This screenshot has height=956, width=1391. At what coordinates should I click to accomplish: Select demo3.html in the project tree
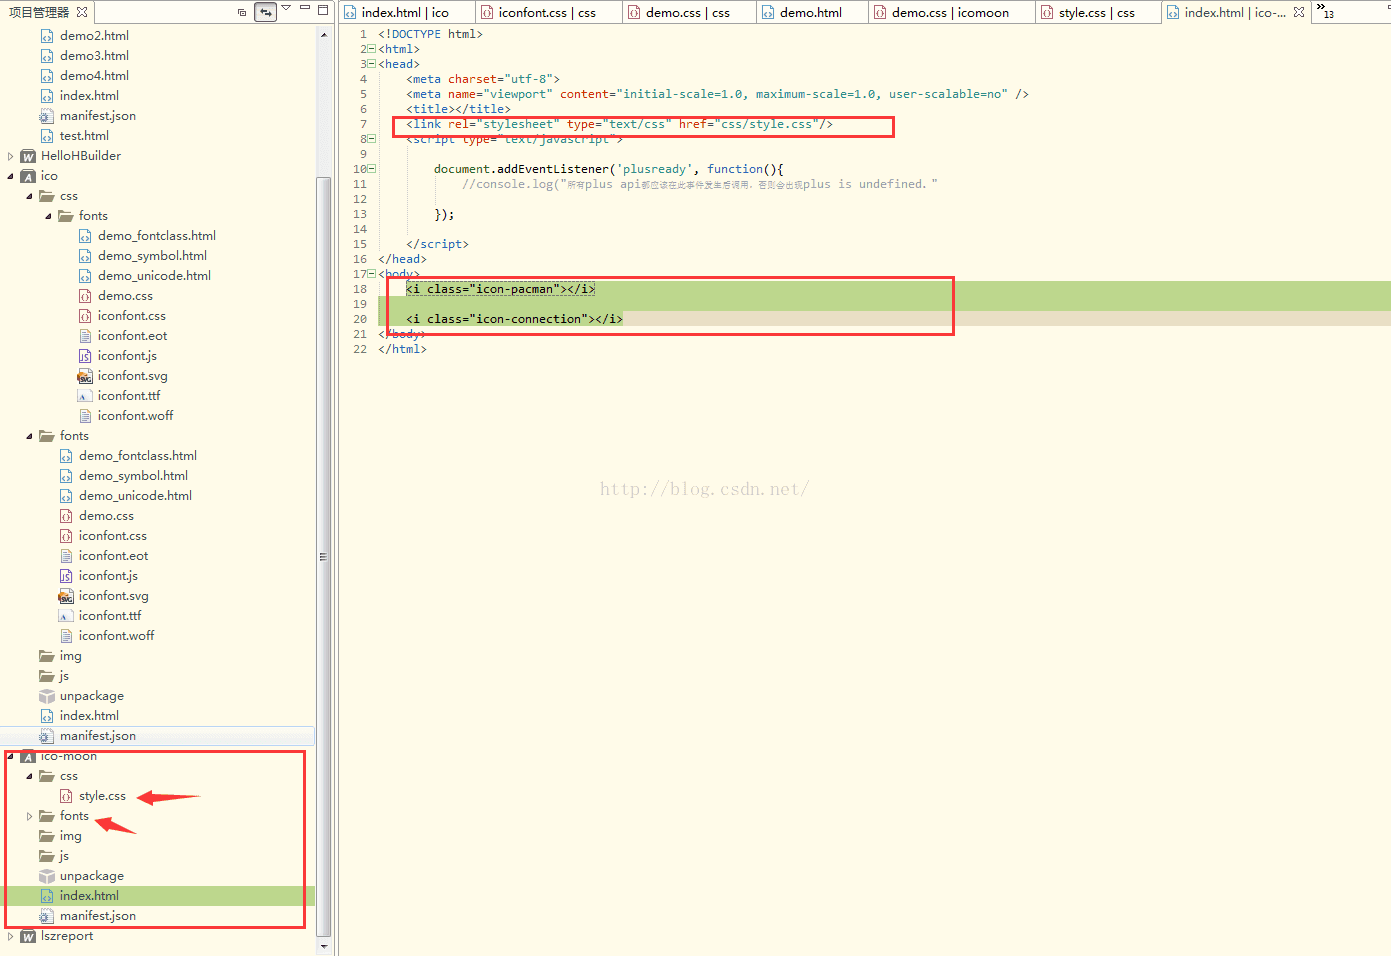pyautogui.click(x=94, y=56)
